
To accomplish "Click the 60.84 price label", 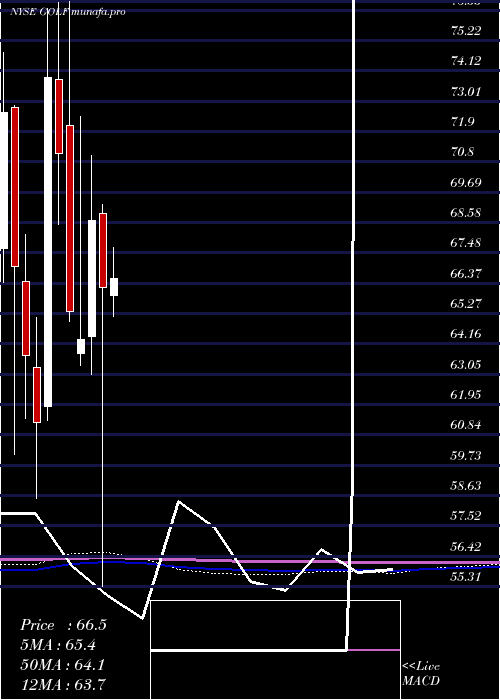I will point(467,425).
